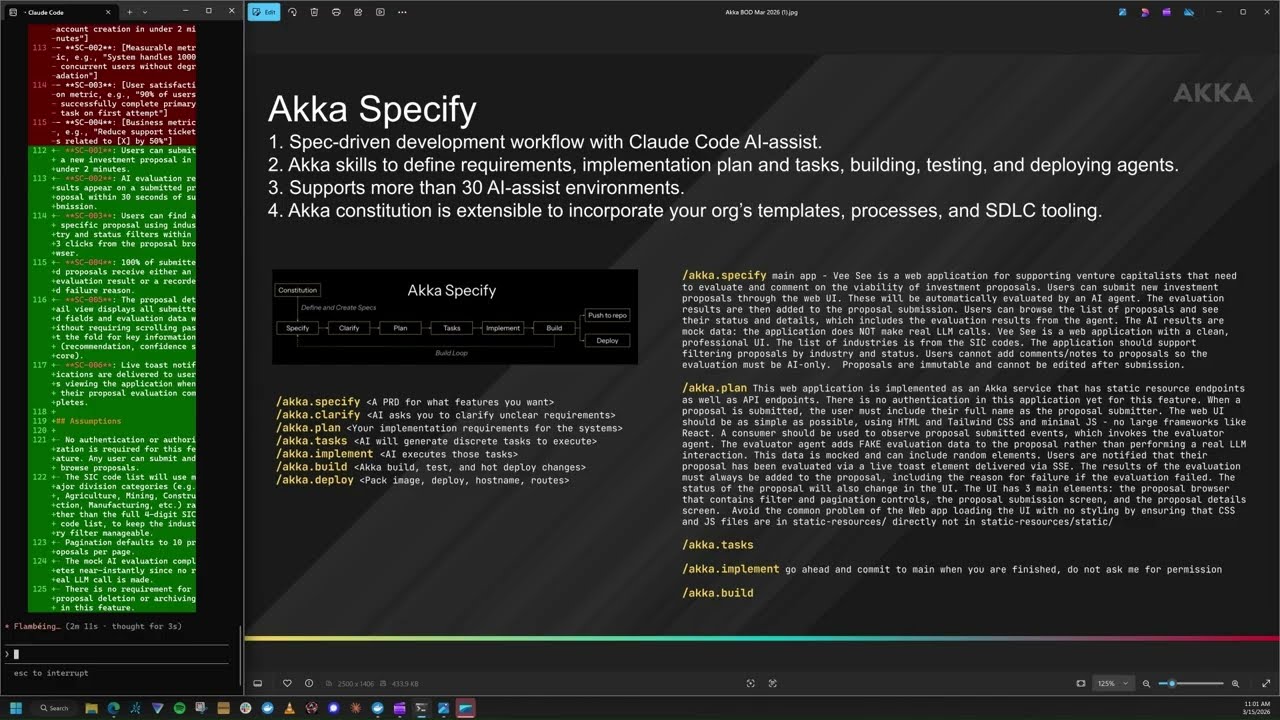Toggle the filmstrip icon in Photos

tap(258, 683)
